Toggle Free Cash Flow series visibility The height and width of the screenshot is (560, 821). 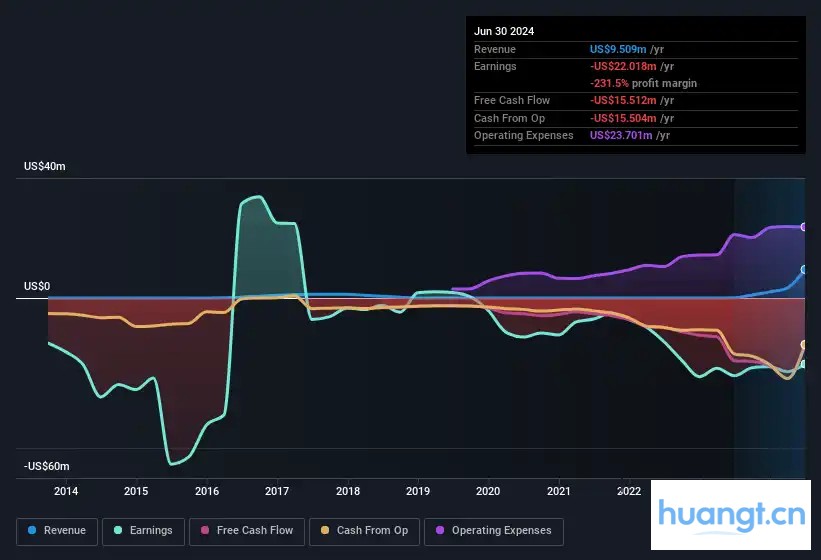coord(255,531)
